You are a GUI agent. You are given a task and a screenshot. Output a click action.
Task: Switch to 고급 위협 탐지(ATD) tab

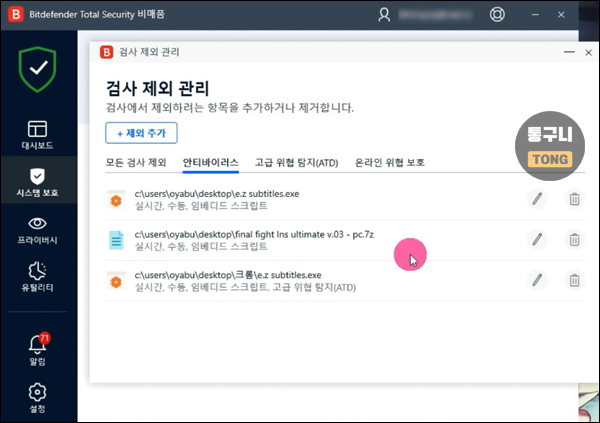(297, 162)
